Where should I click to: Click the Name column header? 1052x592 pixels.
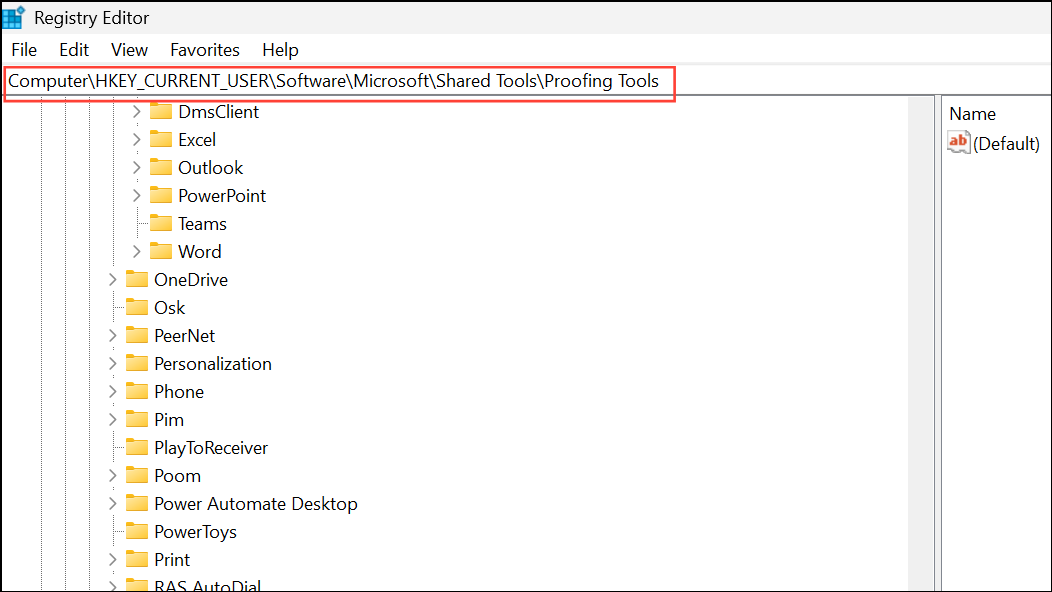point(972,114)
